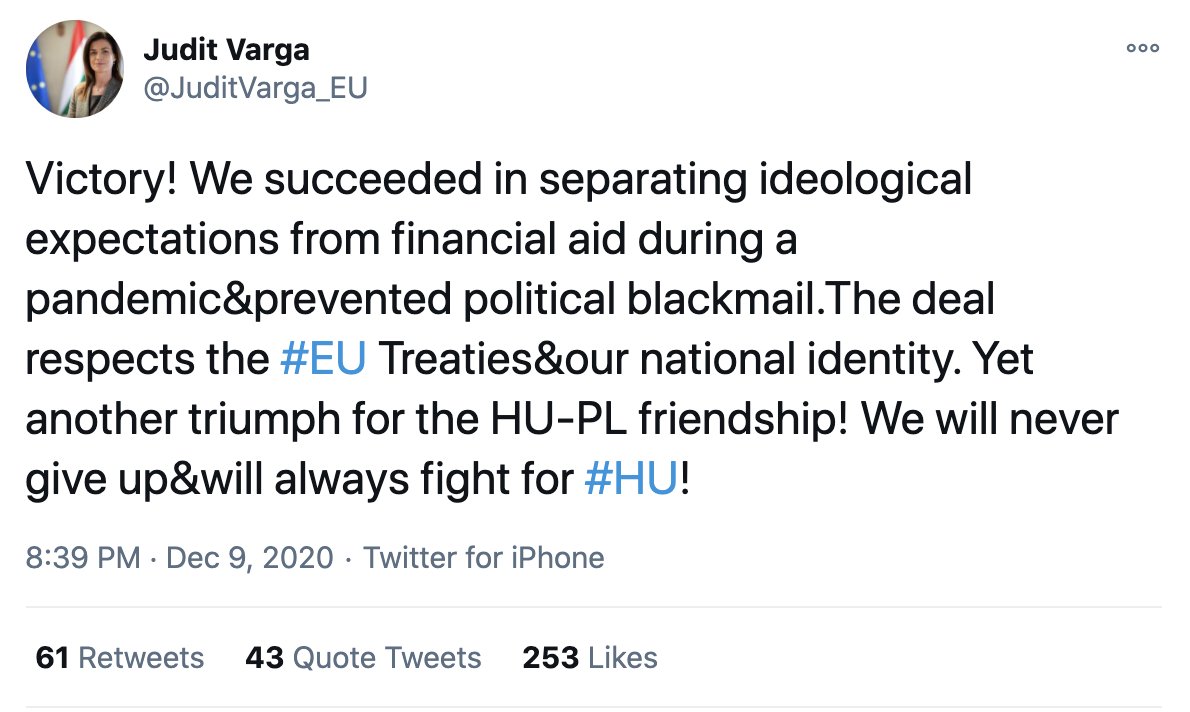Screen dimensions: 1190x712
Task: Open the Judit Varga display name link
Action: coord(225,48)
